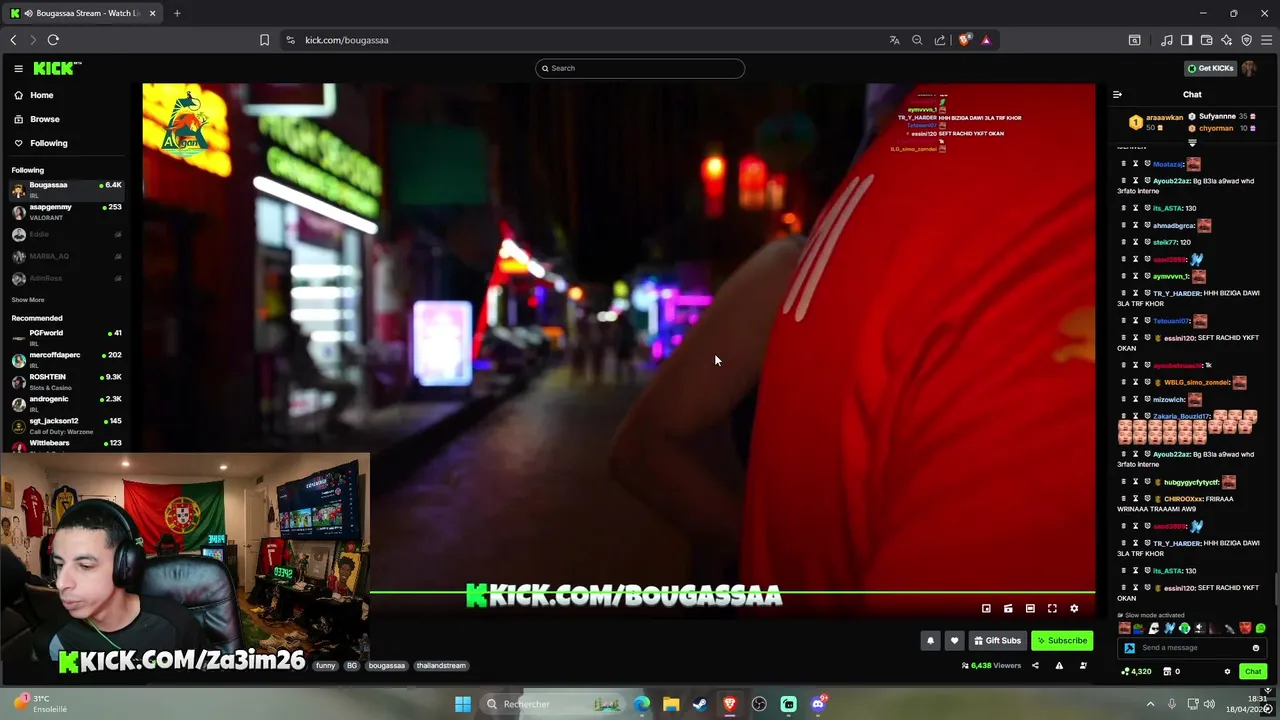Screen dimensions: 1280x720
Task: Collapse the chat panel arrow icon
Action: (1117, 95)
